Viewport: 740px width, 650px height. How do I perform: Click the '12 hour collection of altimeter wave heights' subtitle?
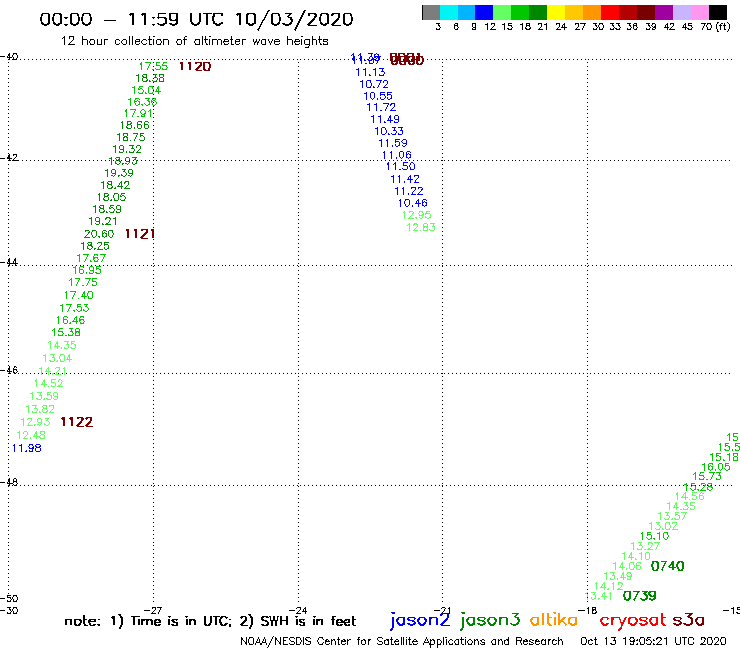194,41
